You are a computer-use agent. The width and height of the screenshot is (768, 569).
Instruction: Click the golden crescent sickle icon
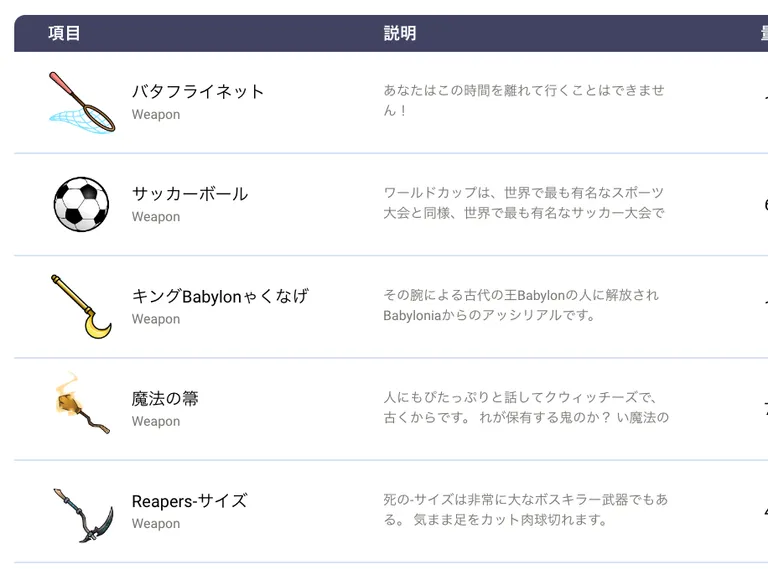81,307
